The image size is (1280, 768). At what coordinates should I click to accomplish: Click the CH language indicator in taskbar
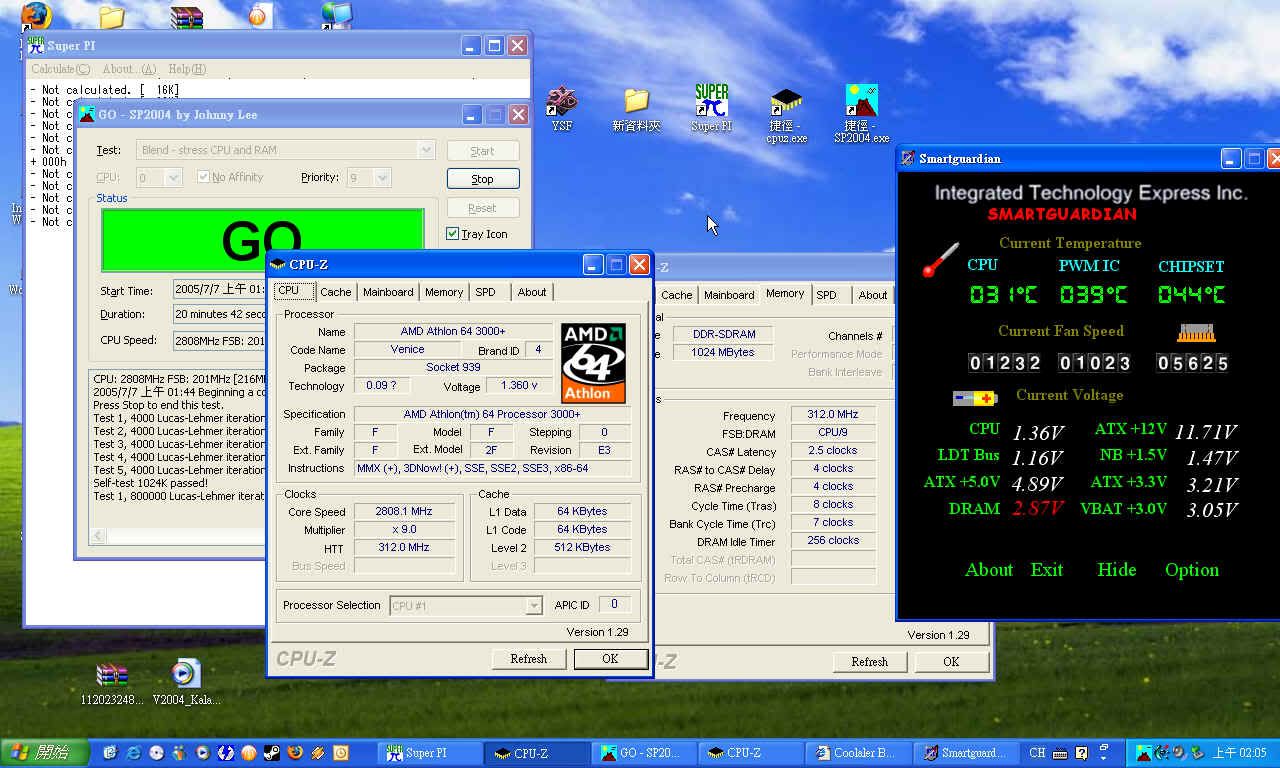1037,753
